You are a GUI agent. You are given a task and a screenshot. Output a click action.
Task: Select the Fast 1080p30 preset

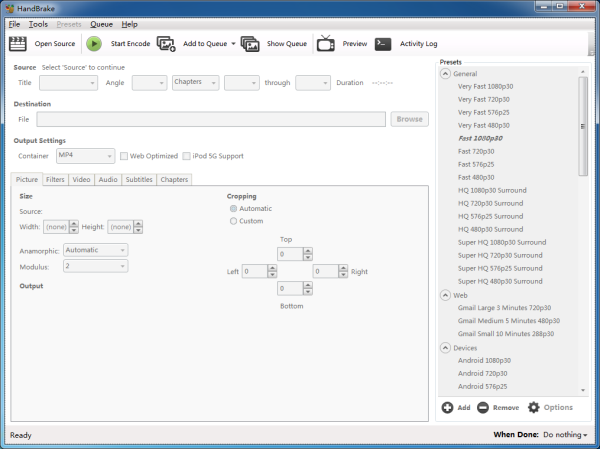(x=480, y=139)
